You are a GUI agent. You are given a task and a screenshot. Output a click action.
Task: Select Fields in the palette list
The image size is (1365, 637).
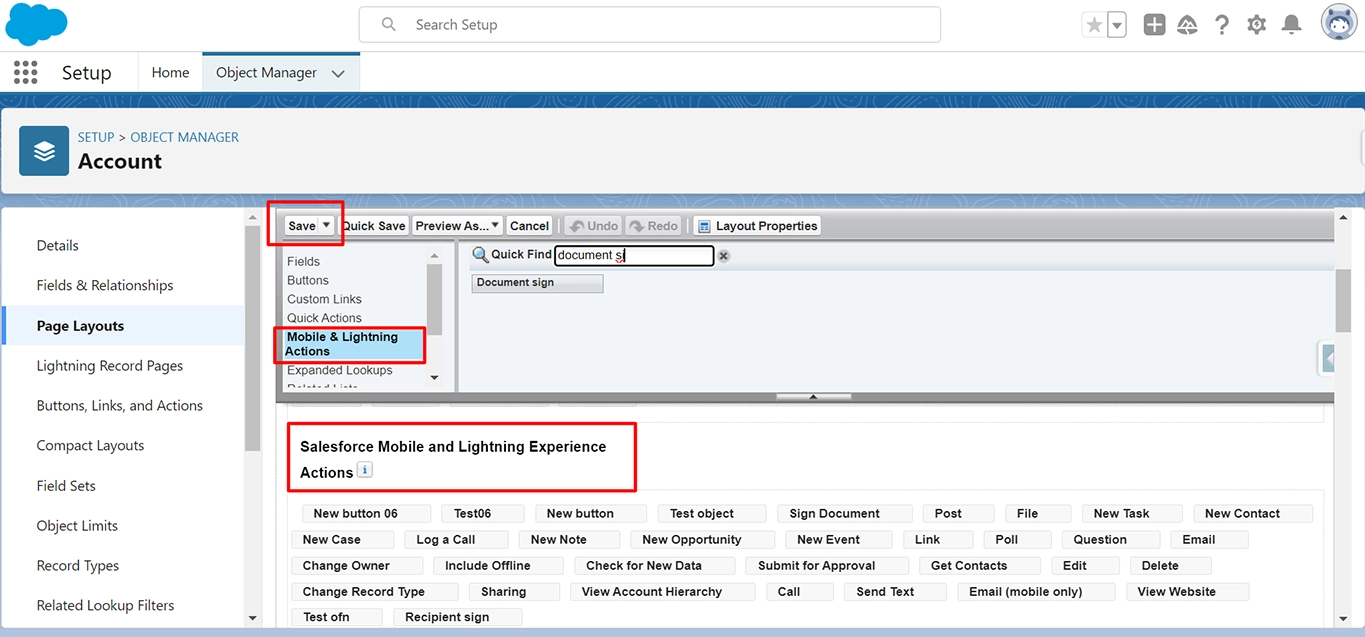[304, 261]
